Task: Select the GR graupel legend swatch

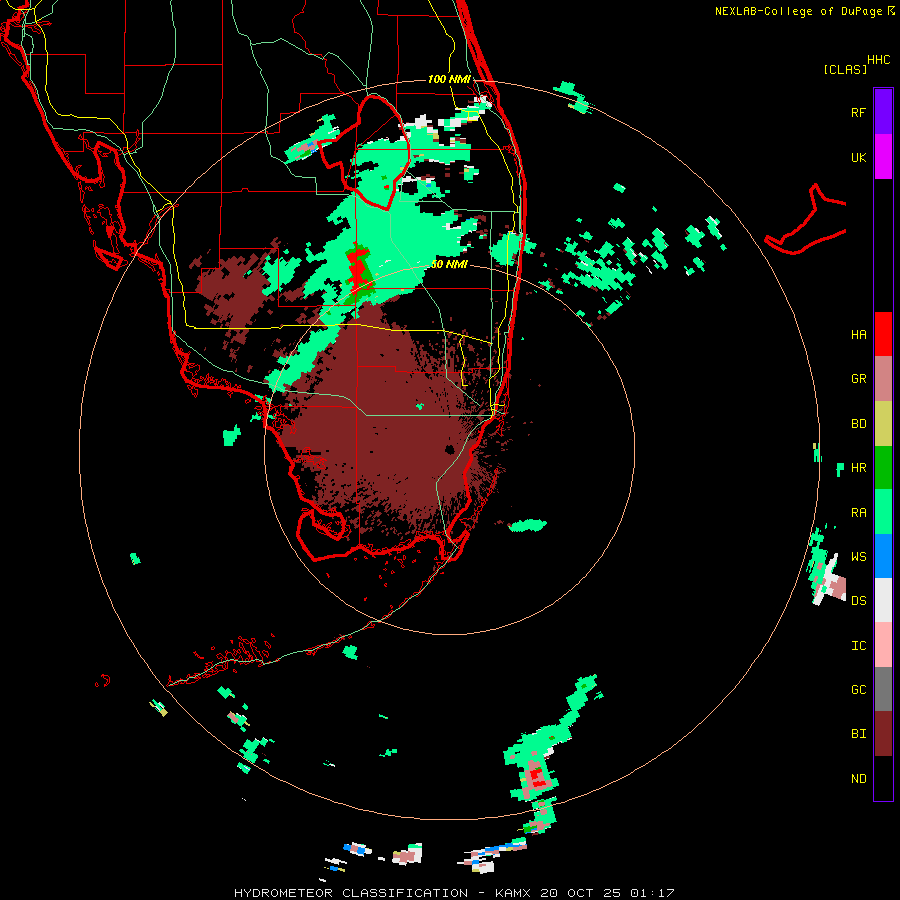Action: coord(883,378)
